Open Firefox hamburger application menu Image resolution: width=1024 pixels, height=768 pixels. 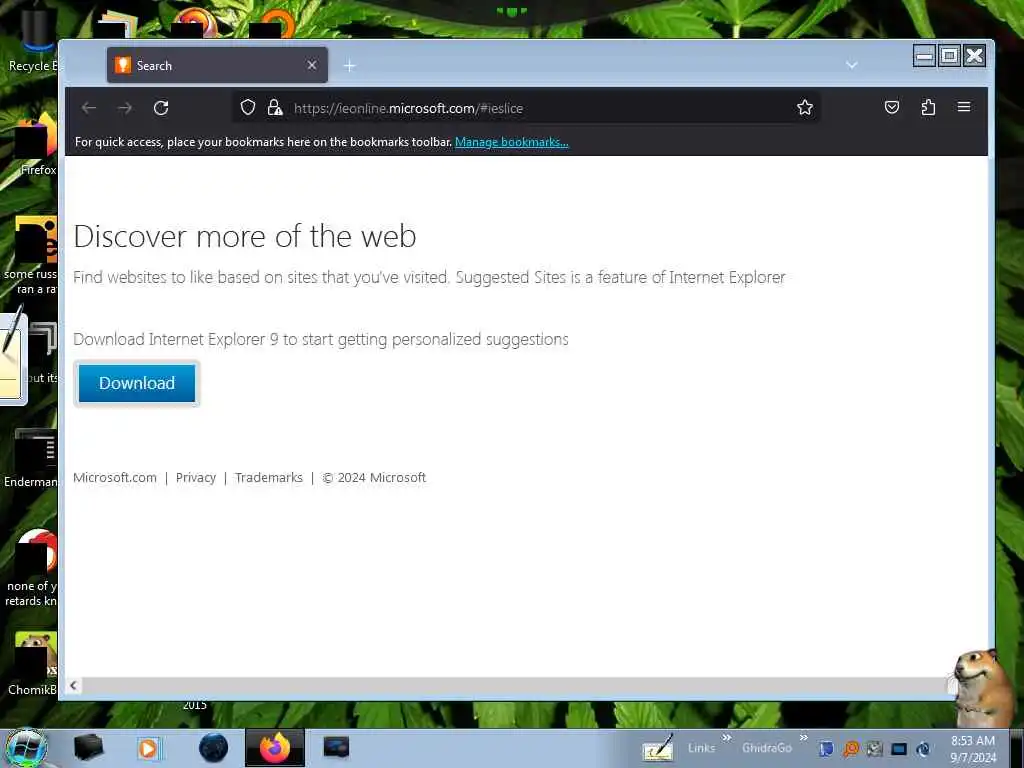coord(964,107)
